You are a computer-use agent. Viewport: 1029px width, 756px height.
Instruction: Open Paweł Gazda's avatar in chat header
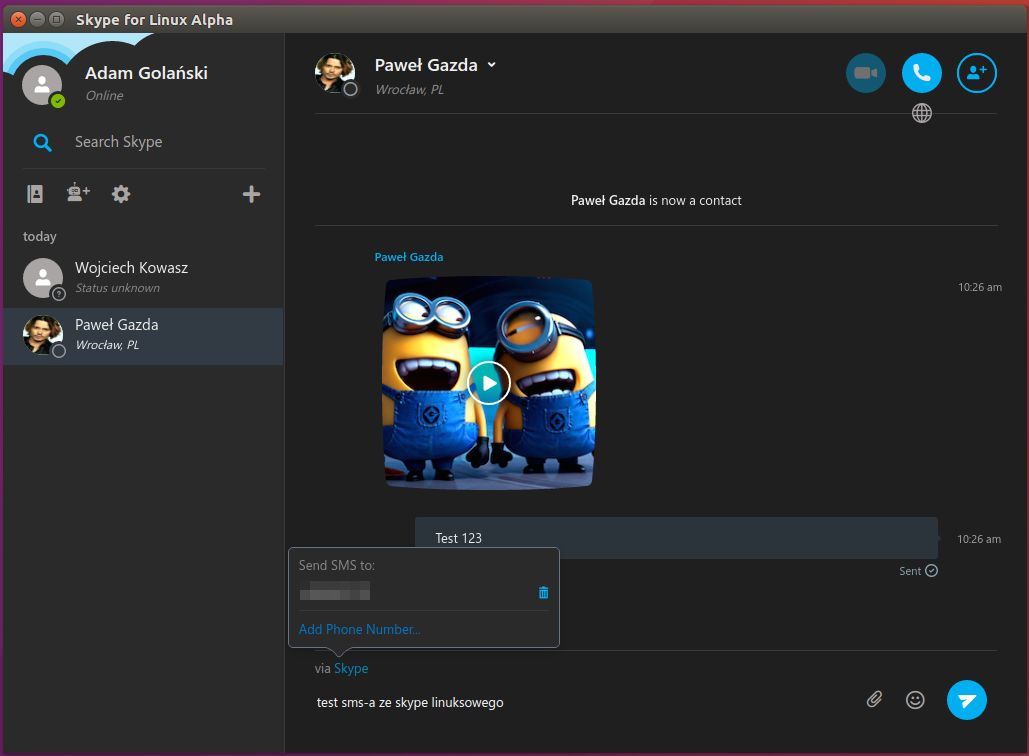pyautogui.click(x=335, y=73)
